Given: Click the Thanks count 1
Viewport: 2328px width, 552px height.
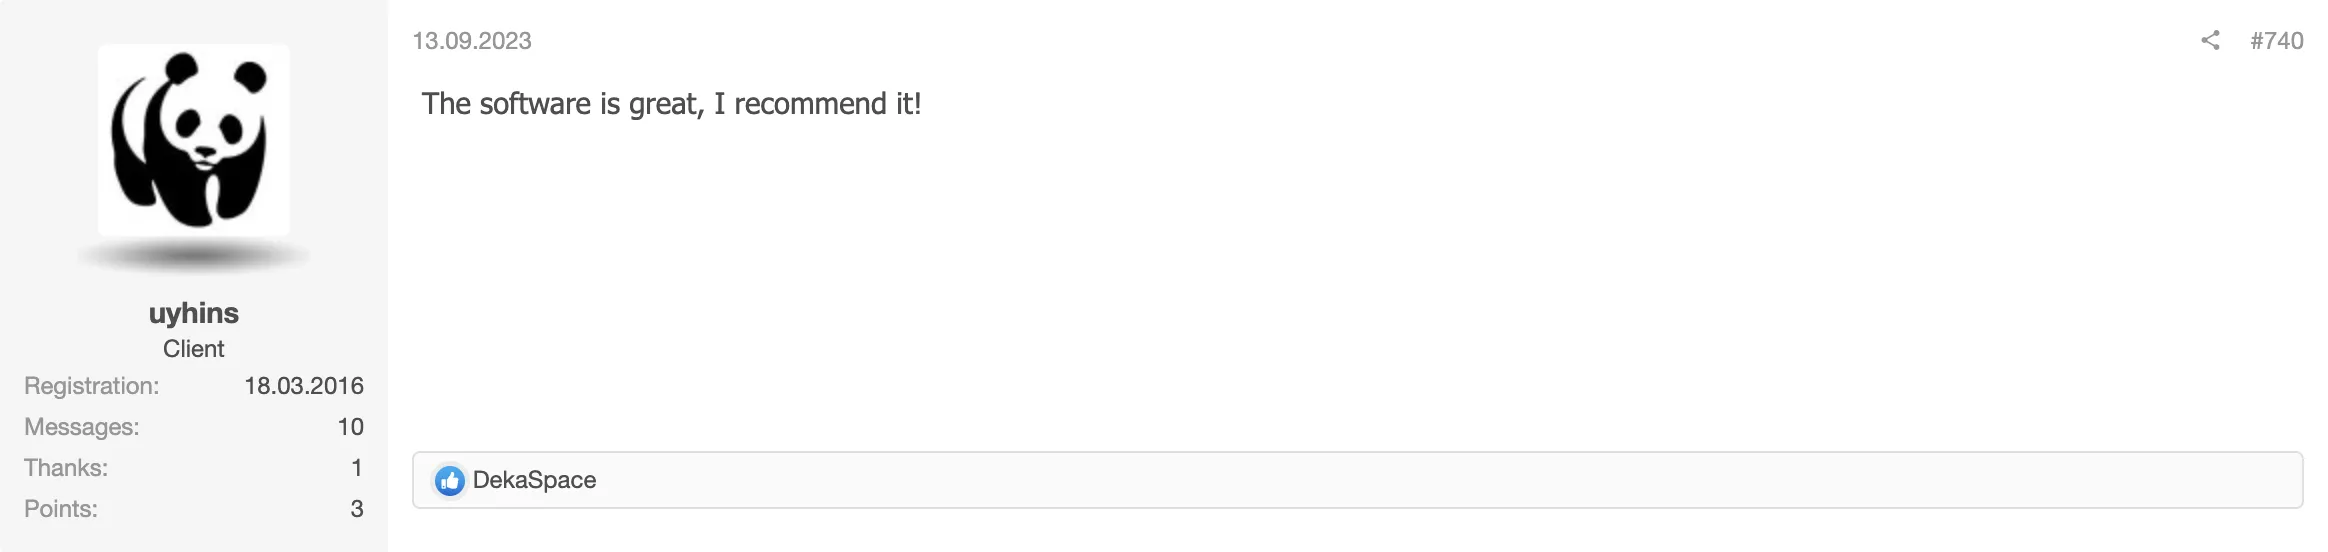Looking at the screenshot, I should point(356,468).
